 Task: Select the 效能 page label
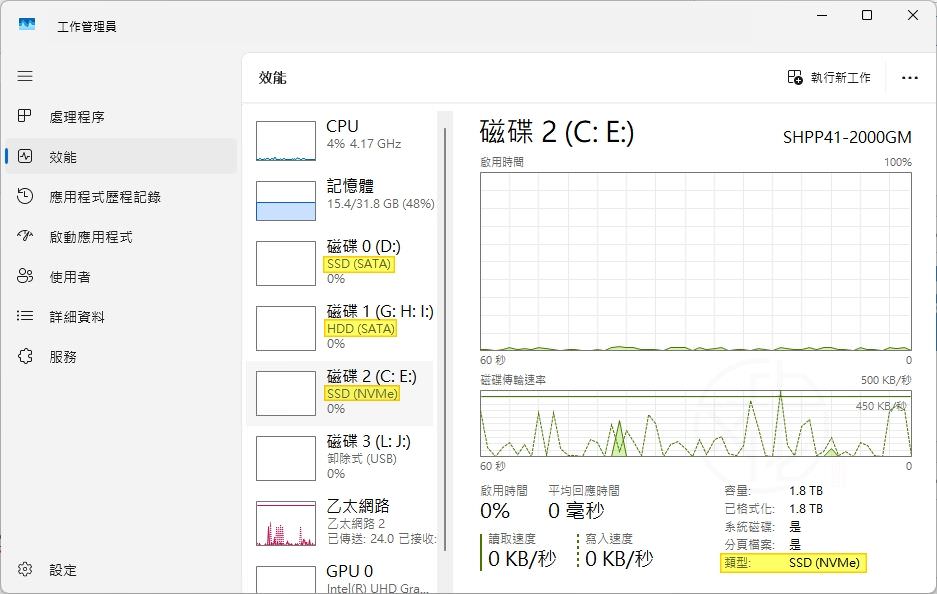click(63, 157)
